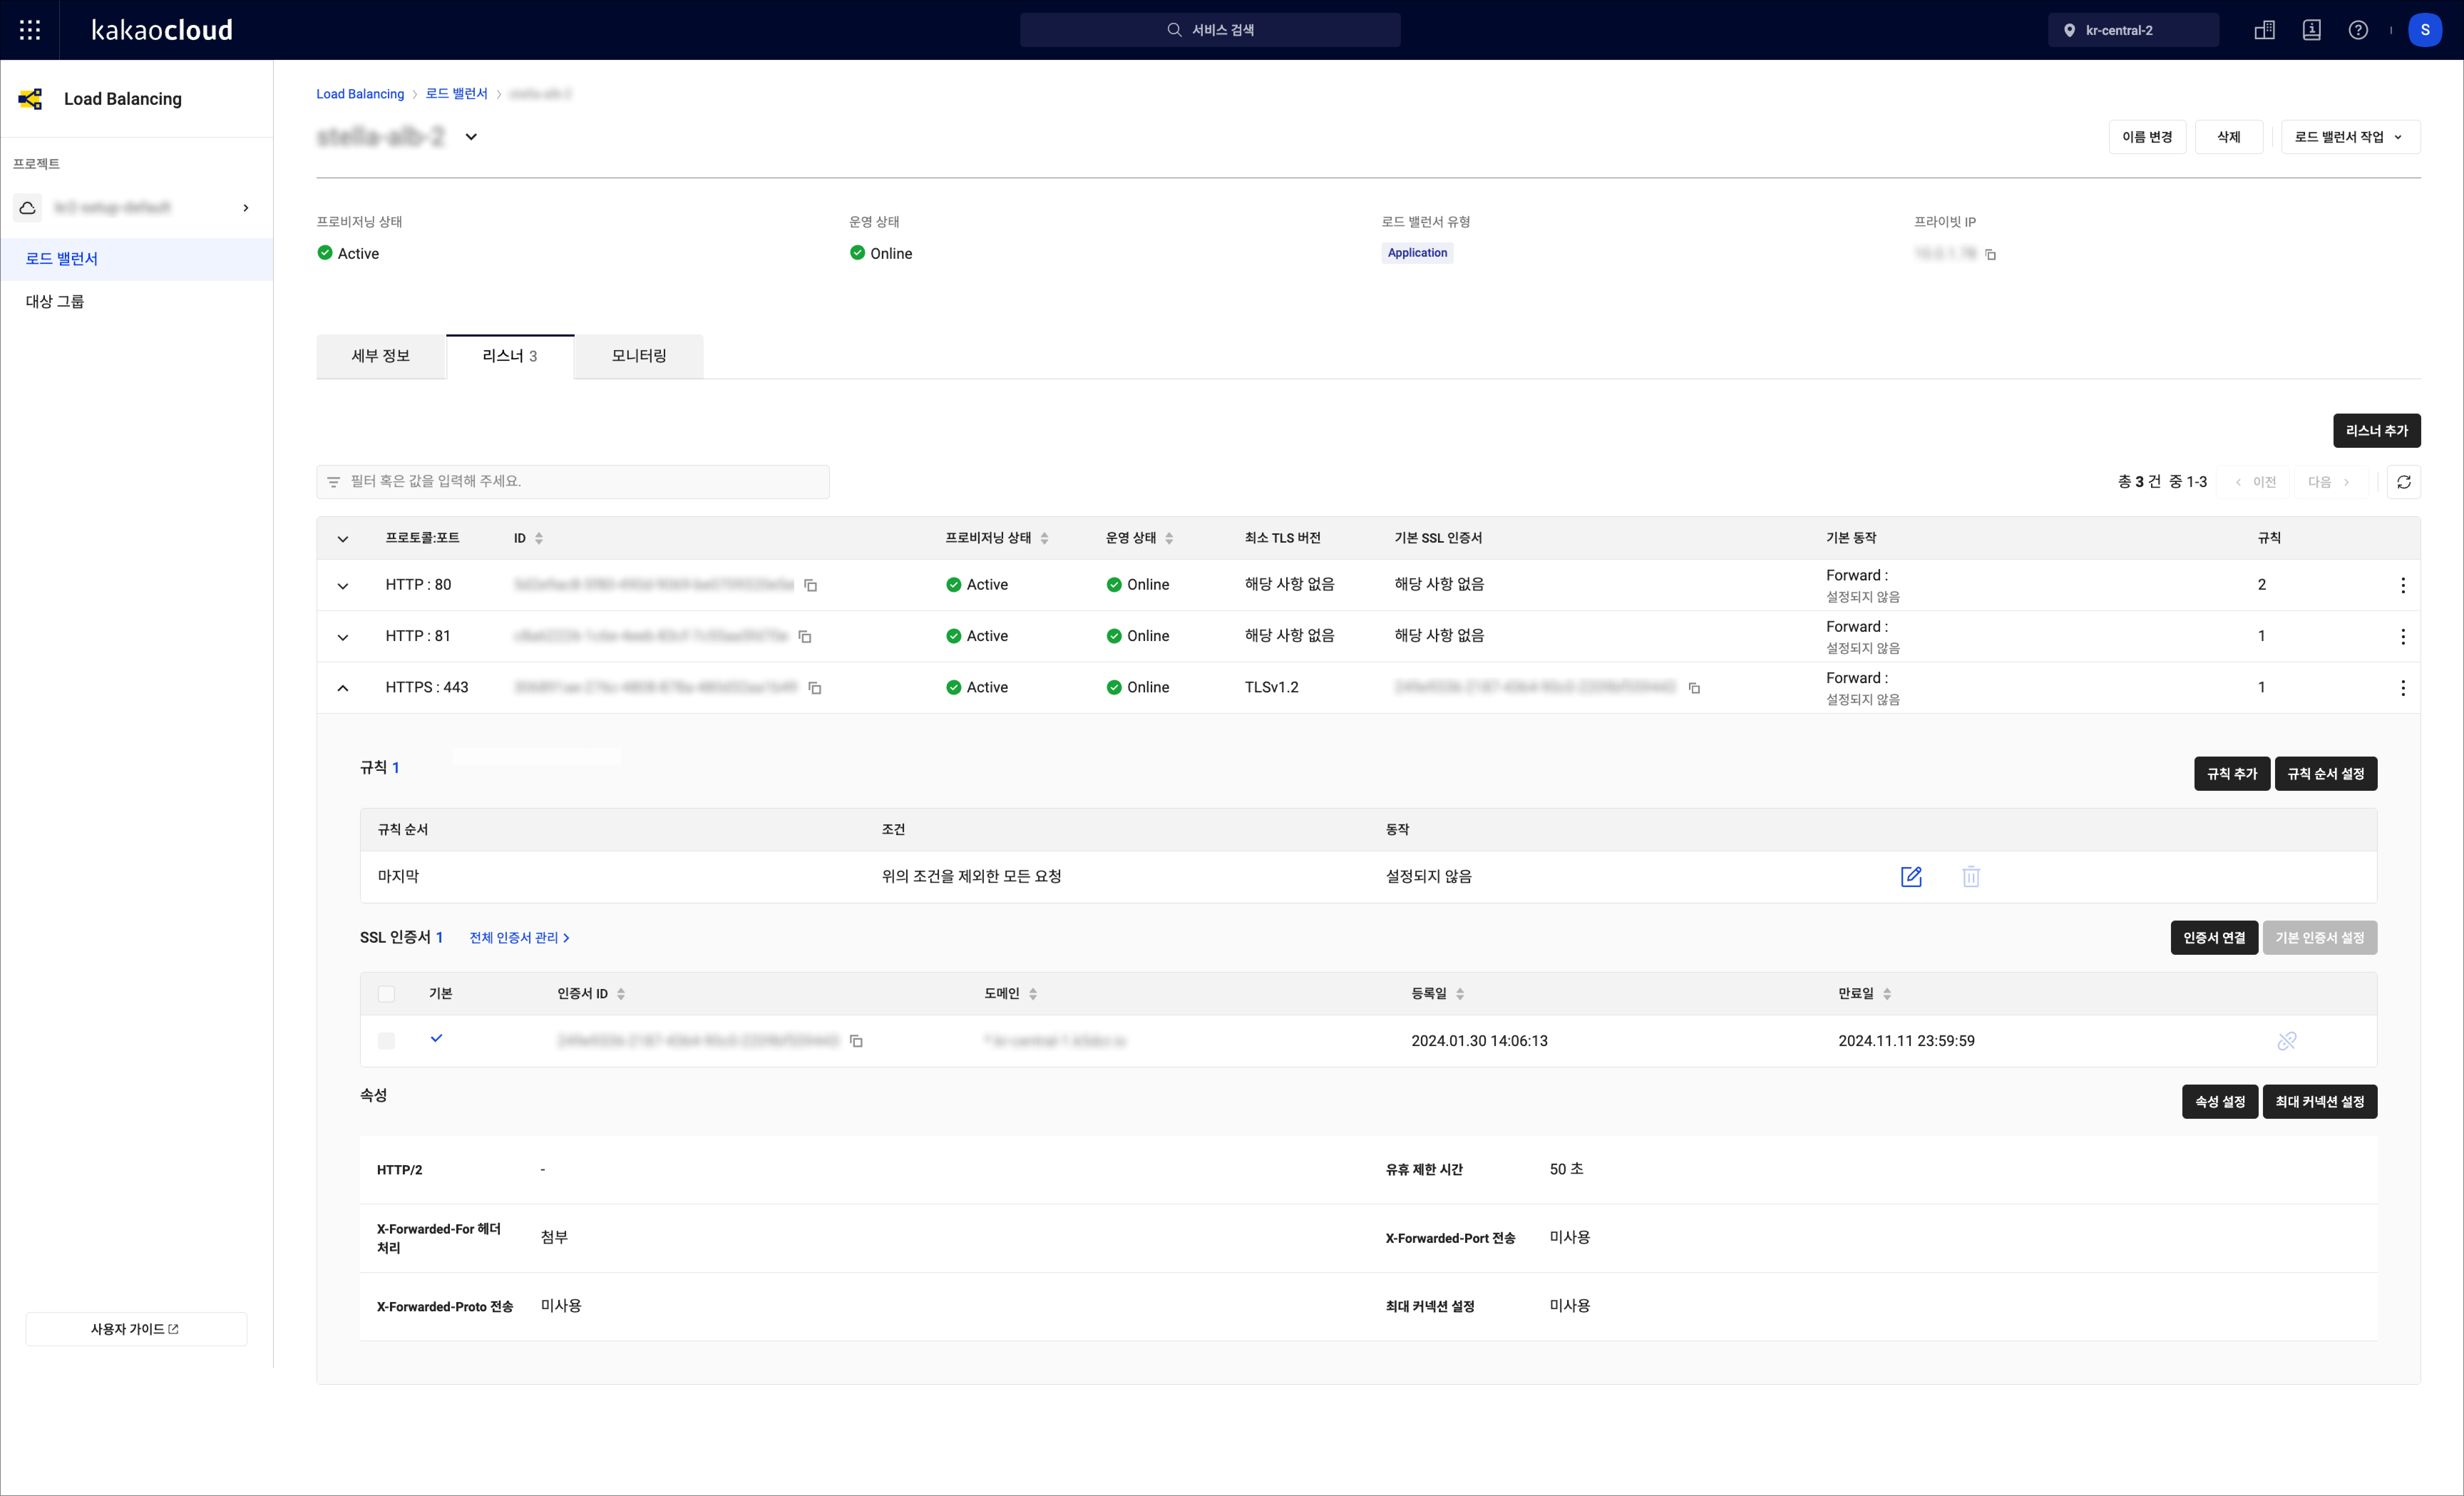Click the 속성 설정 button

2220,1102
